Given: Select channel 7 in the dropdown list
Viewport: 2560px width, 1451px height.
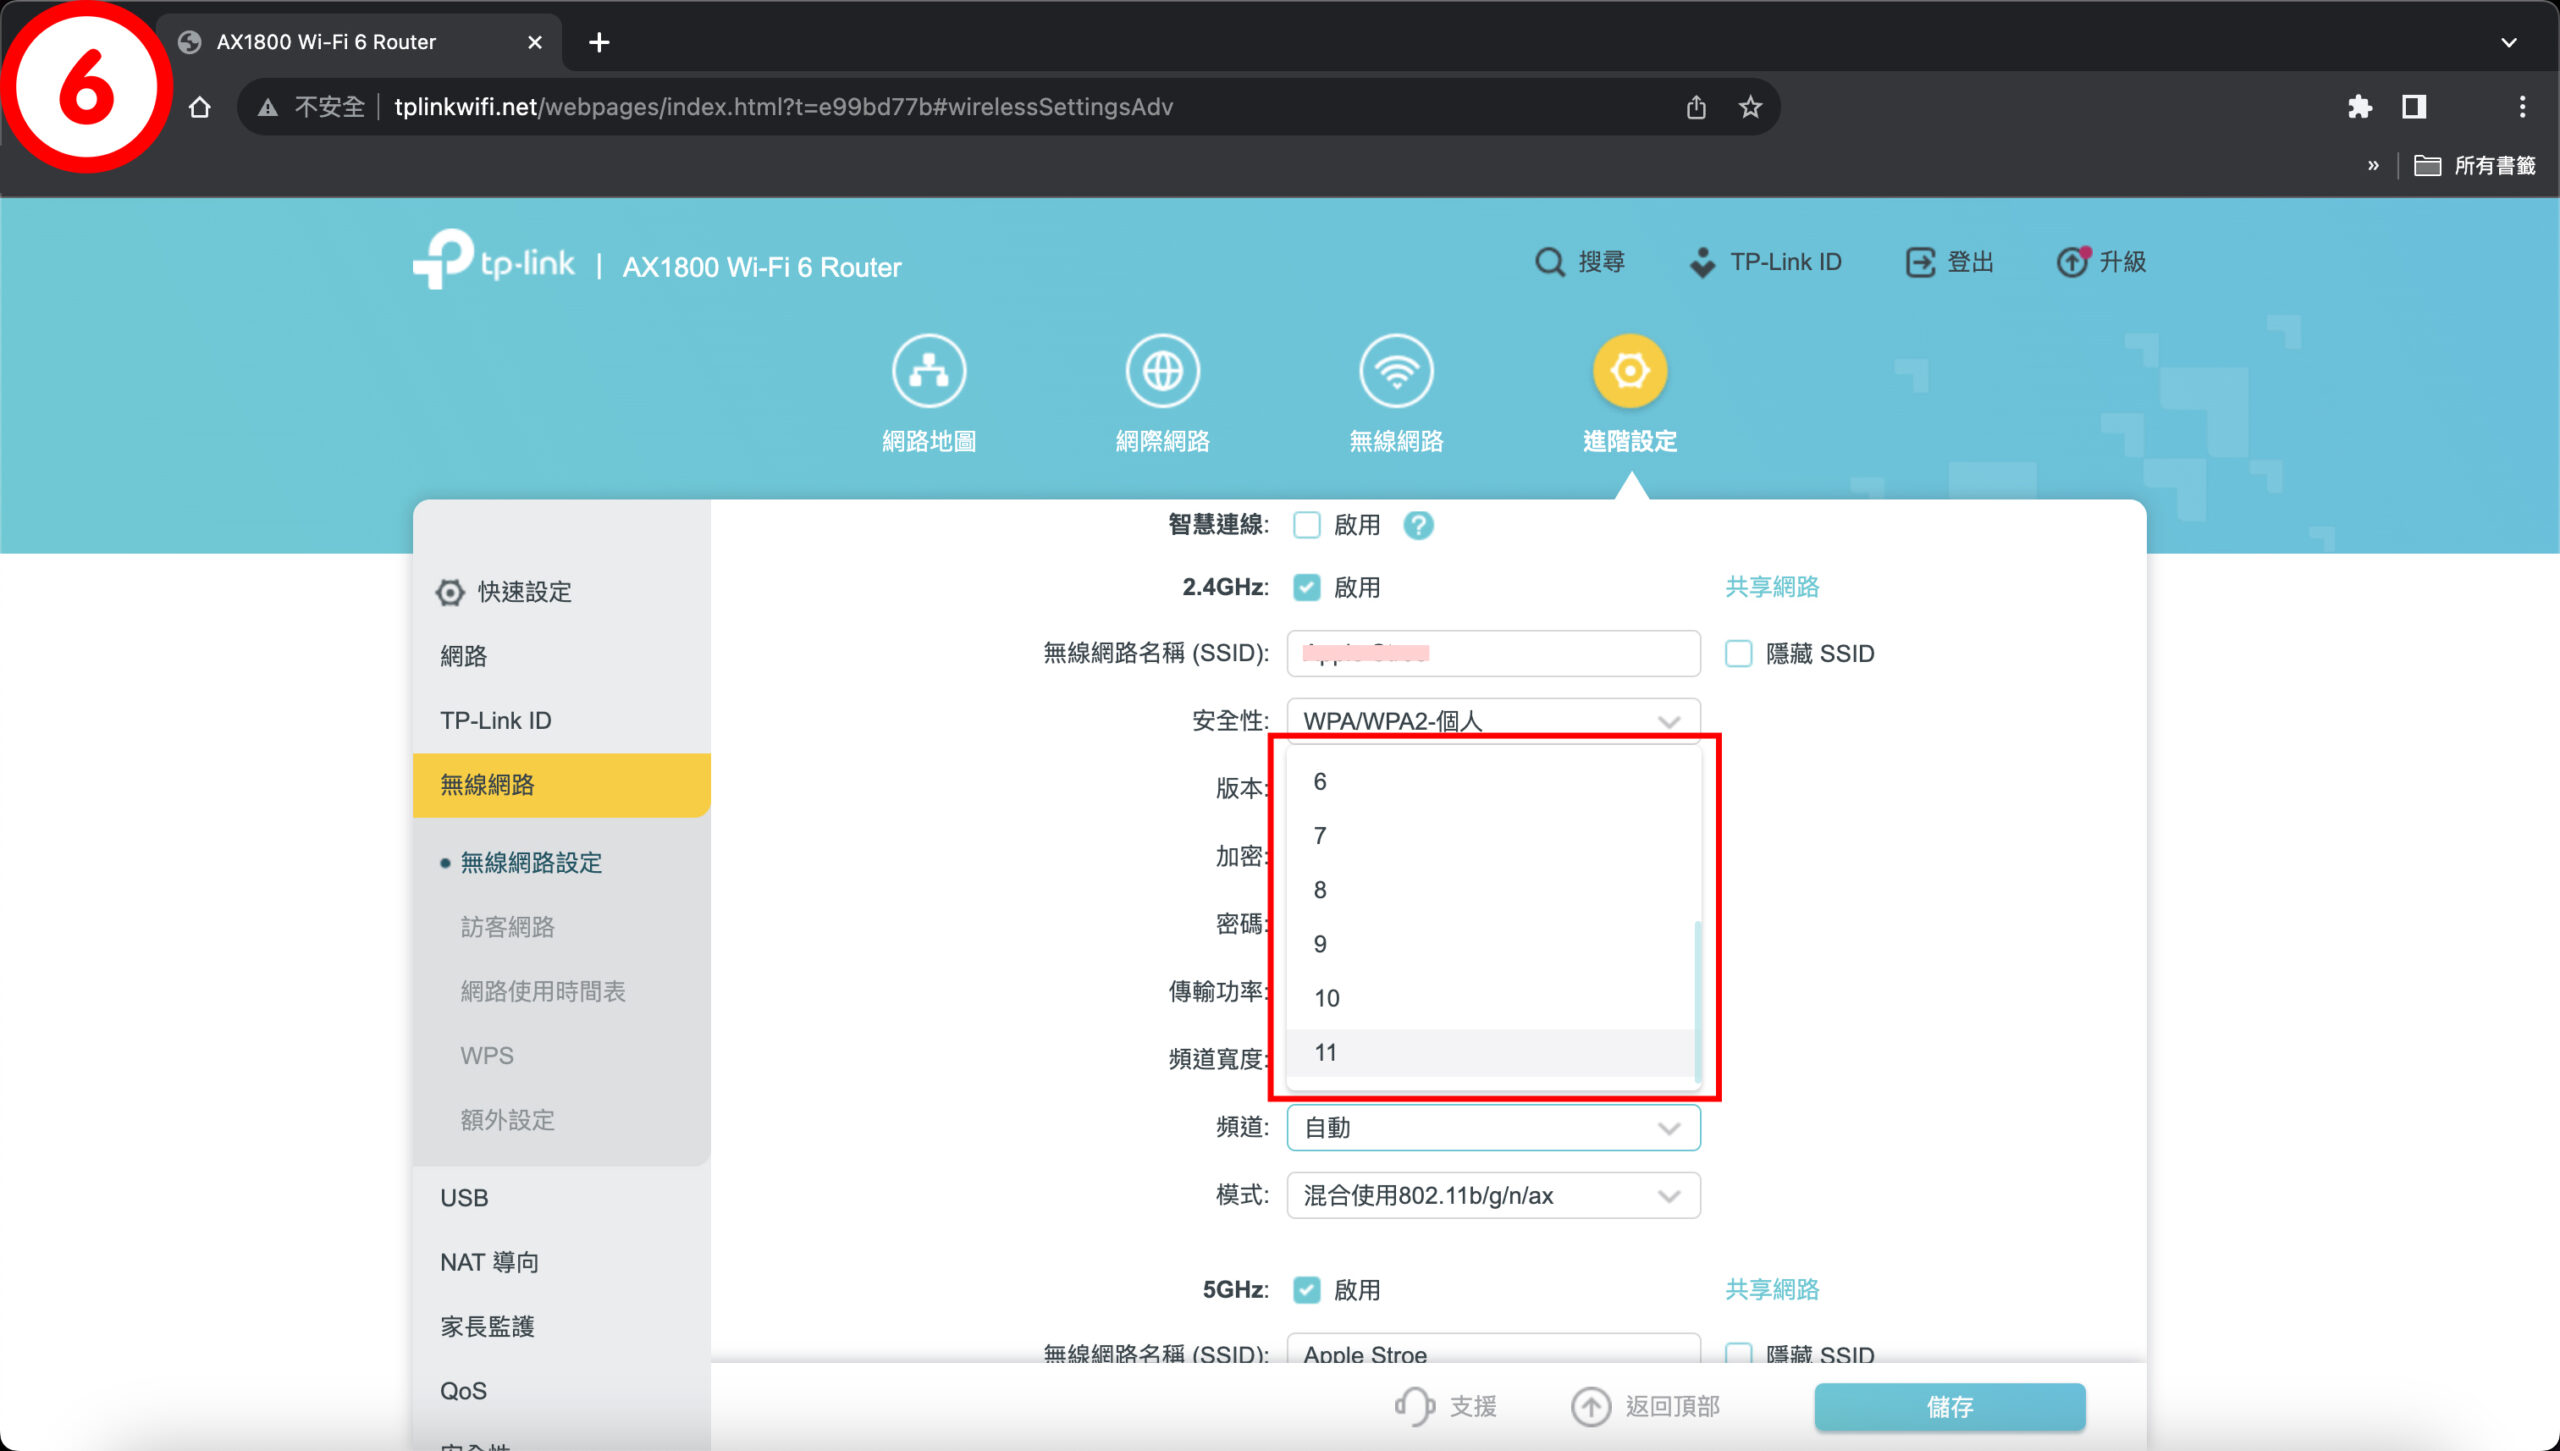Looking at the screenshot, I should pos(1490,836).
